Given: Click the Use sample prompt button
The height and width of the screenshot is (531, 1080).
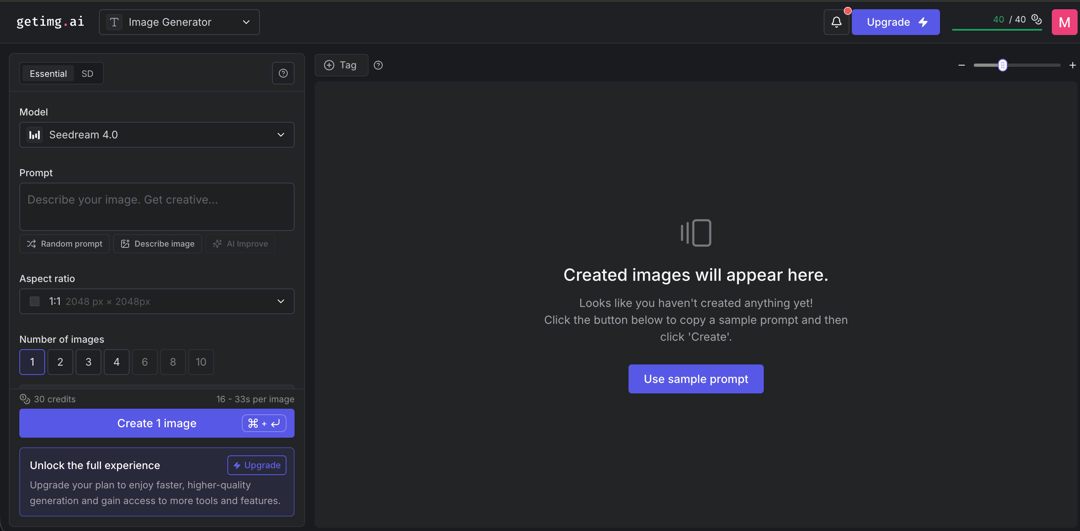Looking at the screenshot, I should click(695, 379).
